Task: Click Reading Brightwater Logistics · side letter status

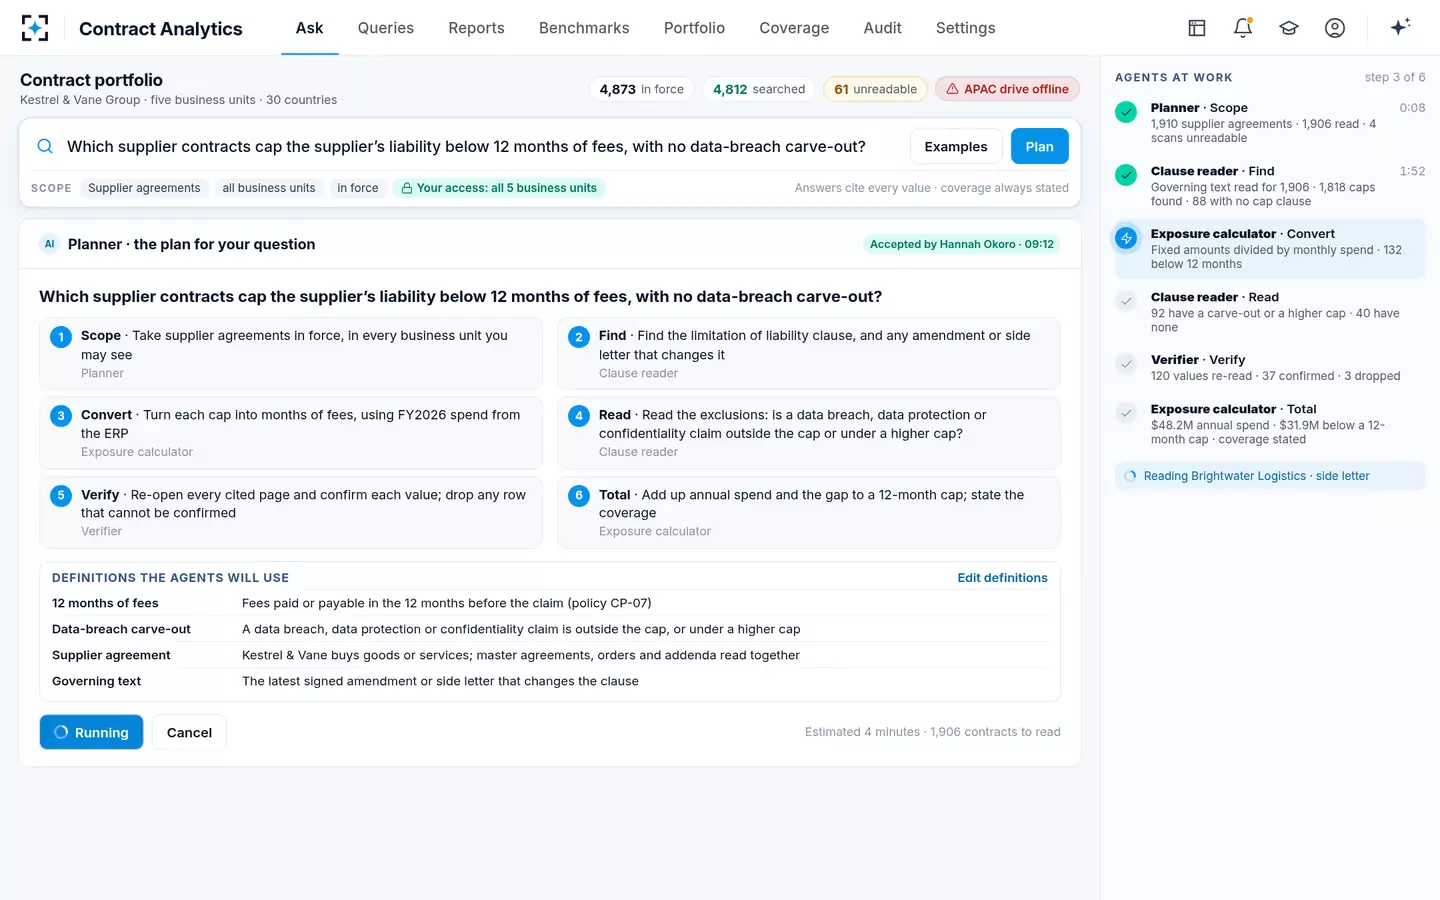Action: [1270, 476]
